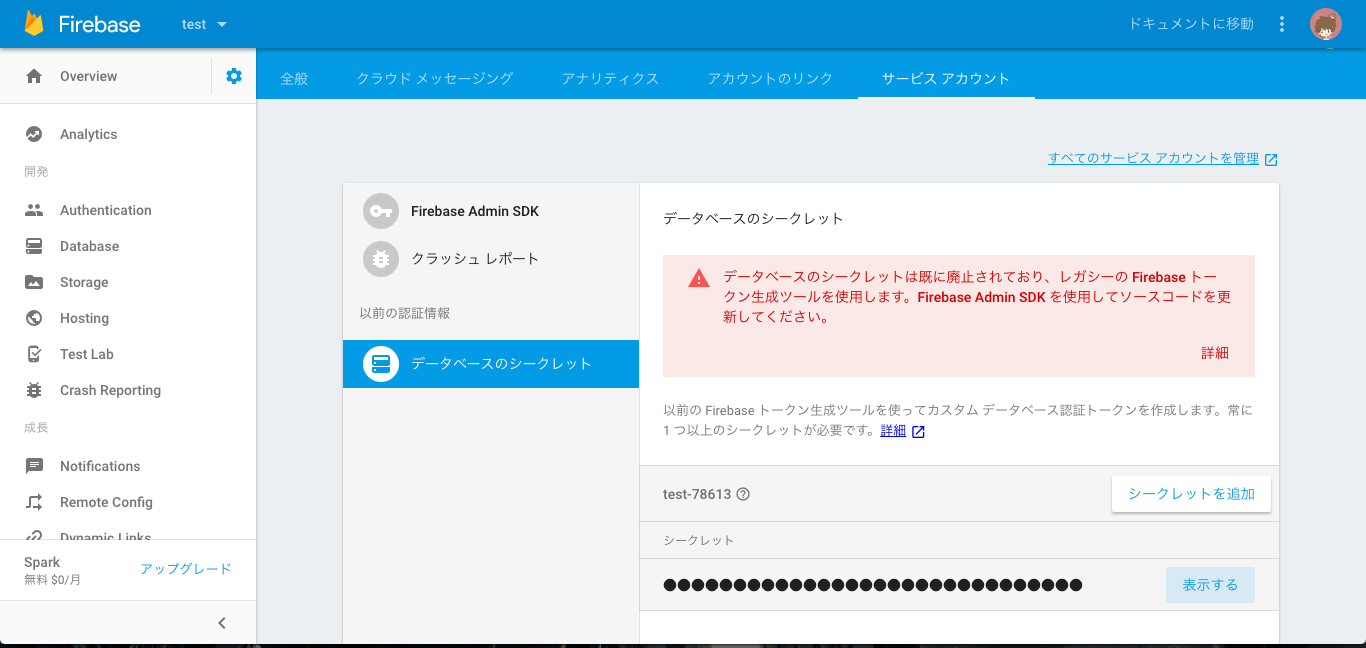Open the test project dropdown
This screenshot has height=648, width=1366.
(203, 23)
